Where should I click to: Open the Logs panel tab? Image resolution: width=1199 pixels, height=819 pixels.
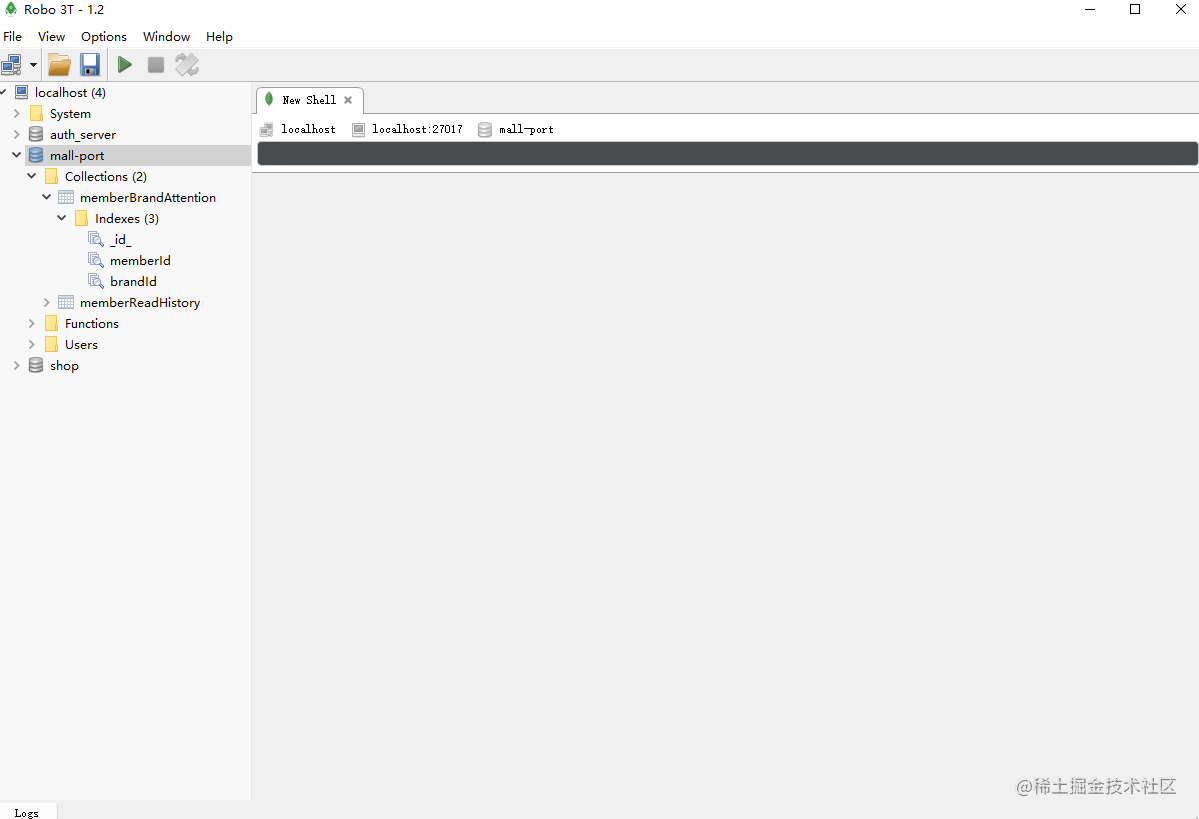27,812
